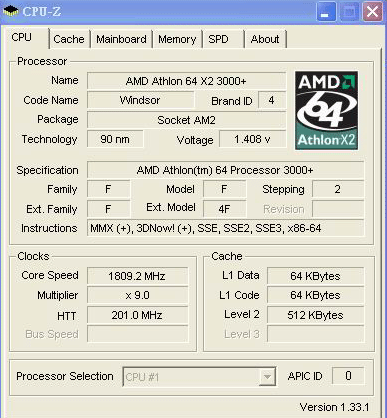The height and width of the screenshot is (418, 387).
Task: Click the Level 2 value 512 KBytes
Action: point(315,315)
